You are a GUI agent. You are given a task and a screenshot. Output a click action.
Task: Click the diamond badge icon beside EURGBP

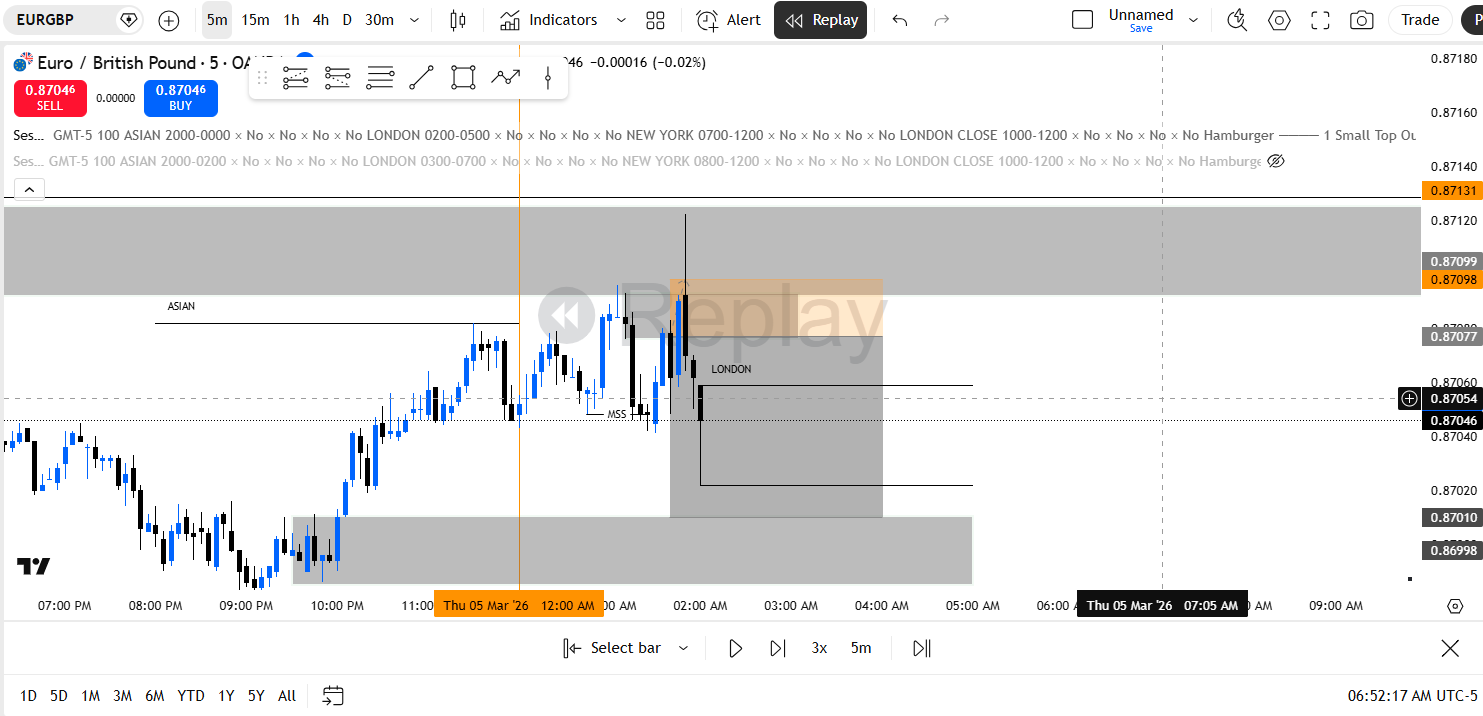click(x=128, y=19)
